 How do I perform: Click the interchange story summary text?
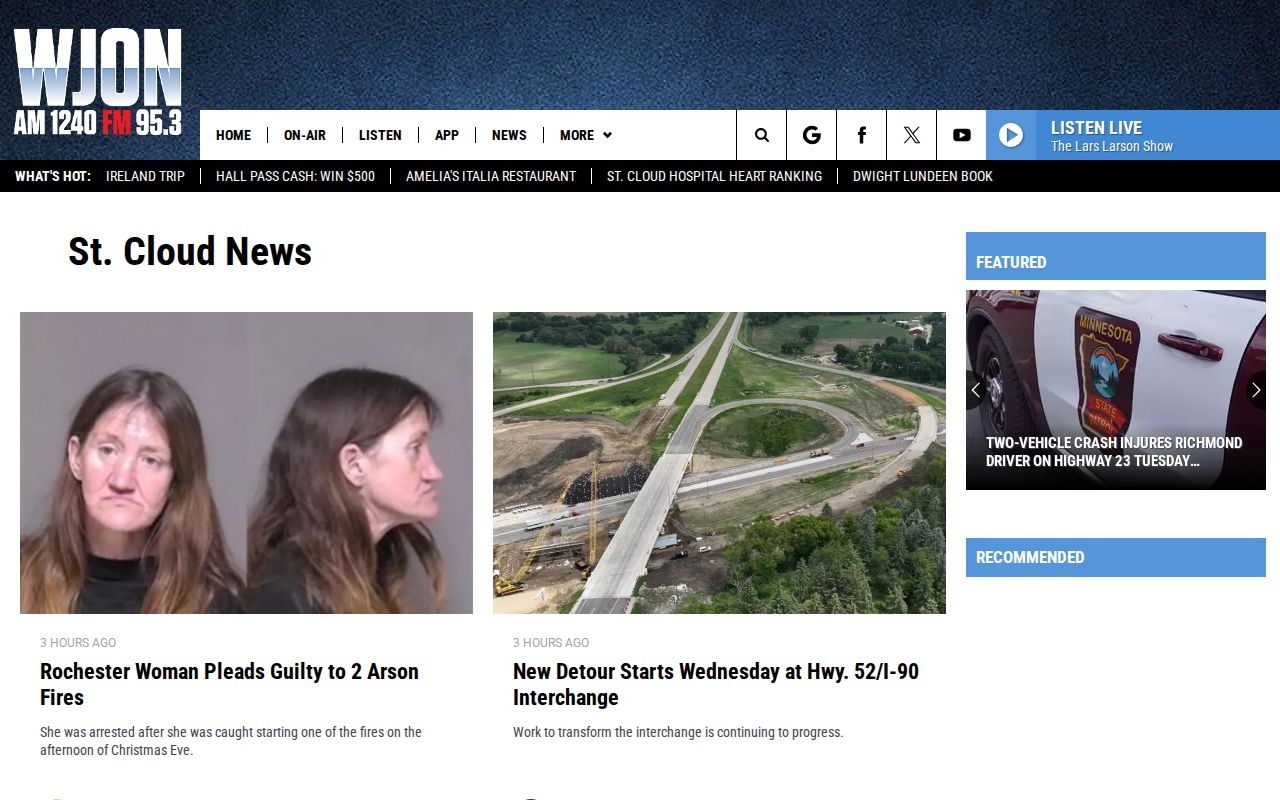coord(678,732)
